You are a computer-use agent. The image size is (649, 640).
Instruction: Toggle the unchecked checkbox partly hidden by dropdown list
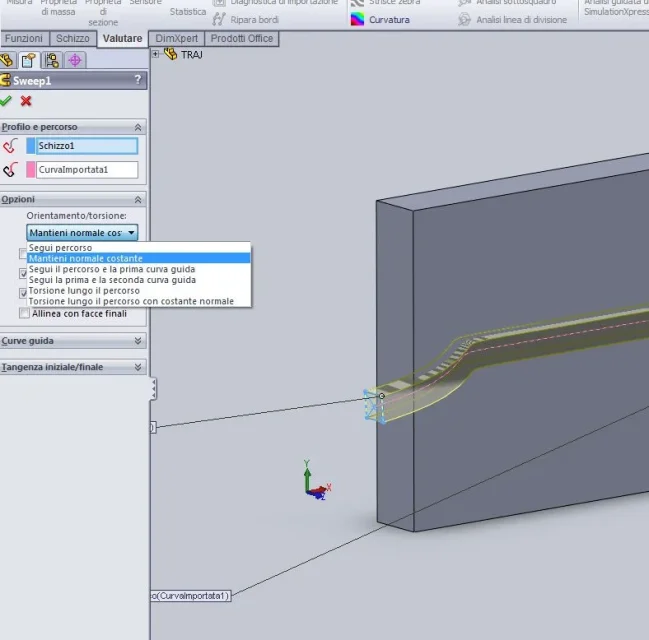point(23,253)
